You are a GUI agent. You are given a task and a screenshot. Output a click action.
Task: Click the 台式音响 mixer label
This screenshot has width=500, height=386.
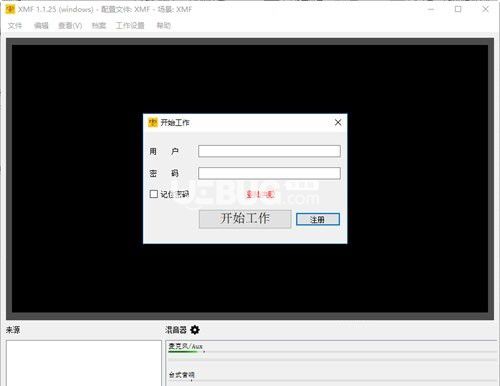click(181, 375)
